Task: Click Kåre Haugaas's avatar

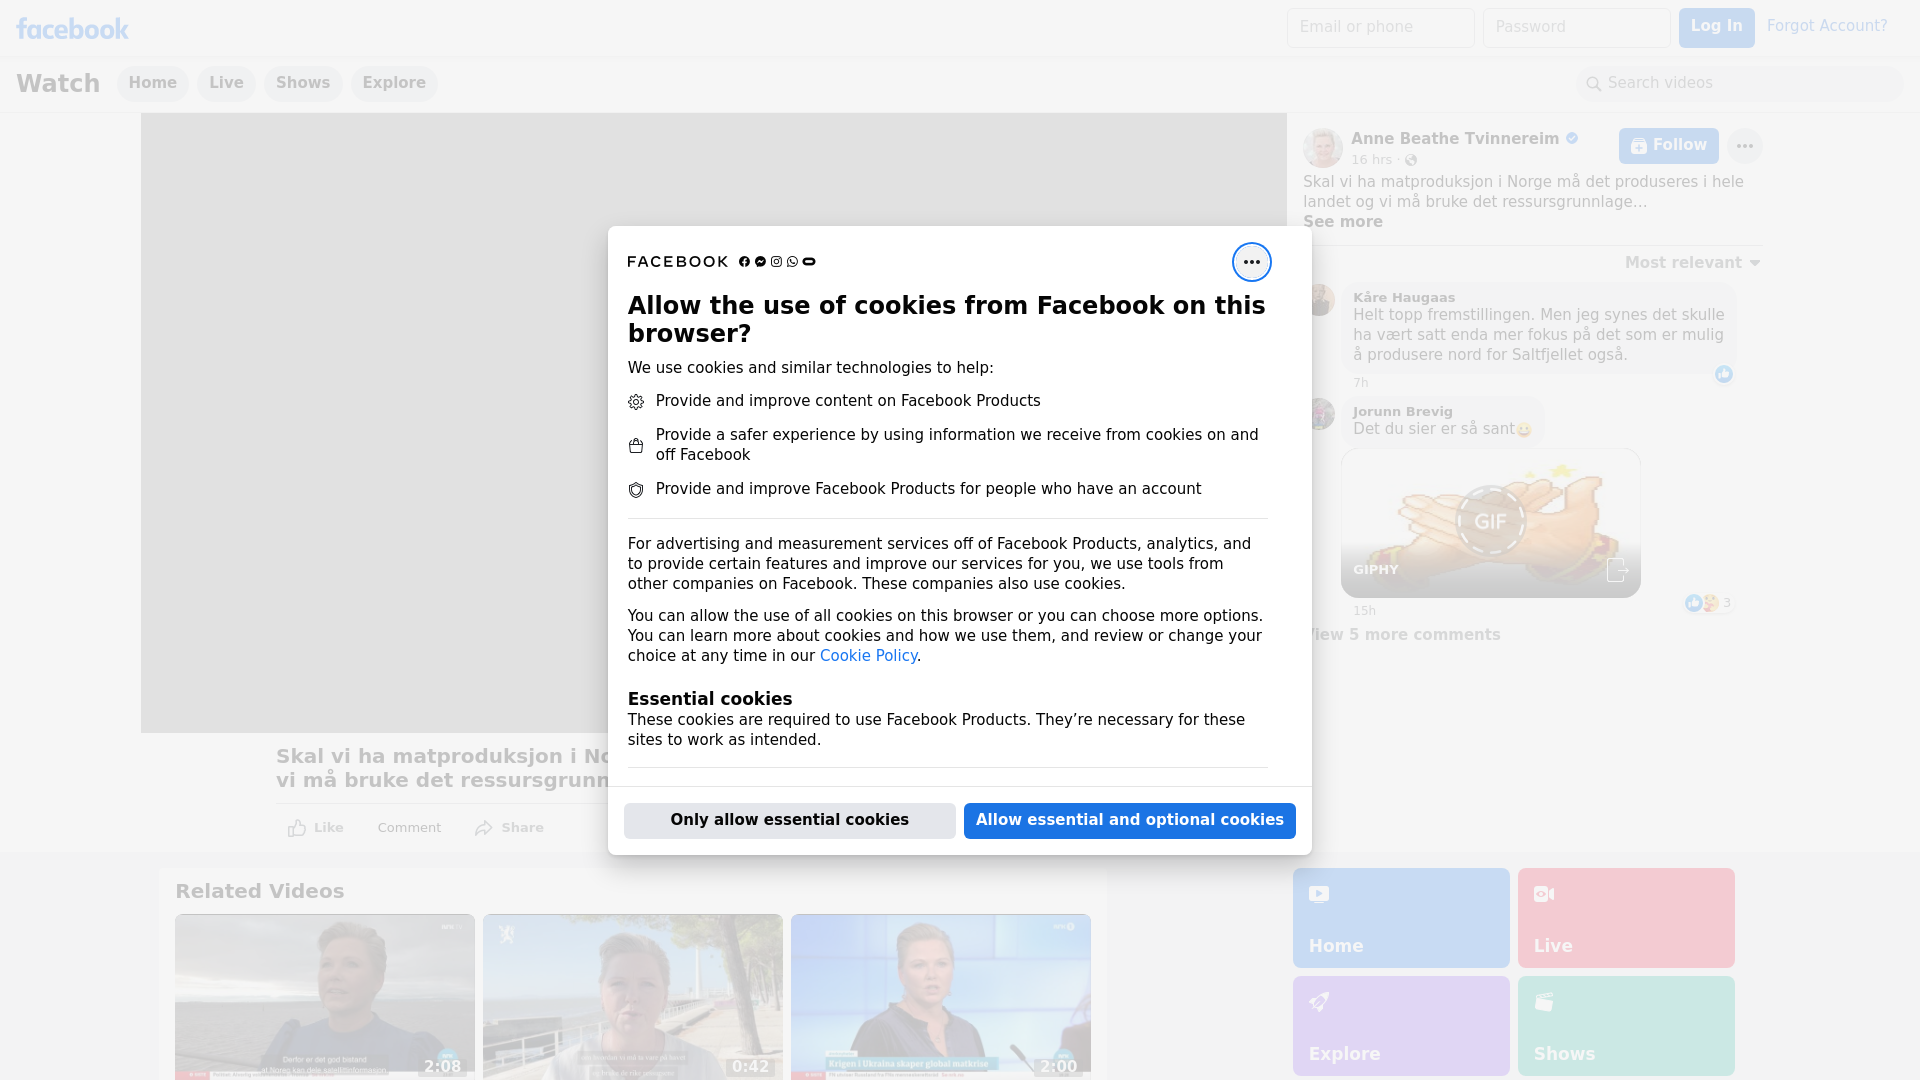Action: pos(1321,300)
